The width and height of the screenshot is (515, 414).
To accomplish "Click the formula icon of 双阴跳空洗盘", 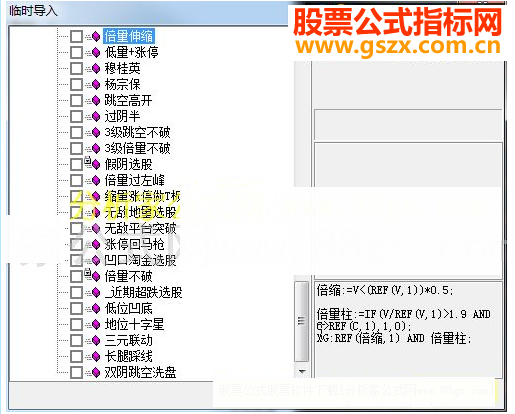I will pos(96,372).
